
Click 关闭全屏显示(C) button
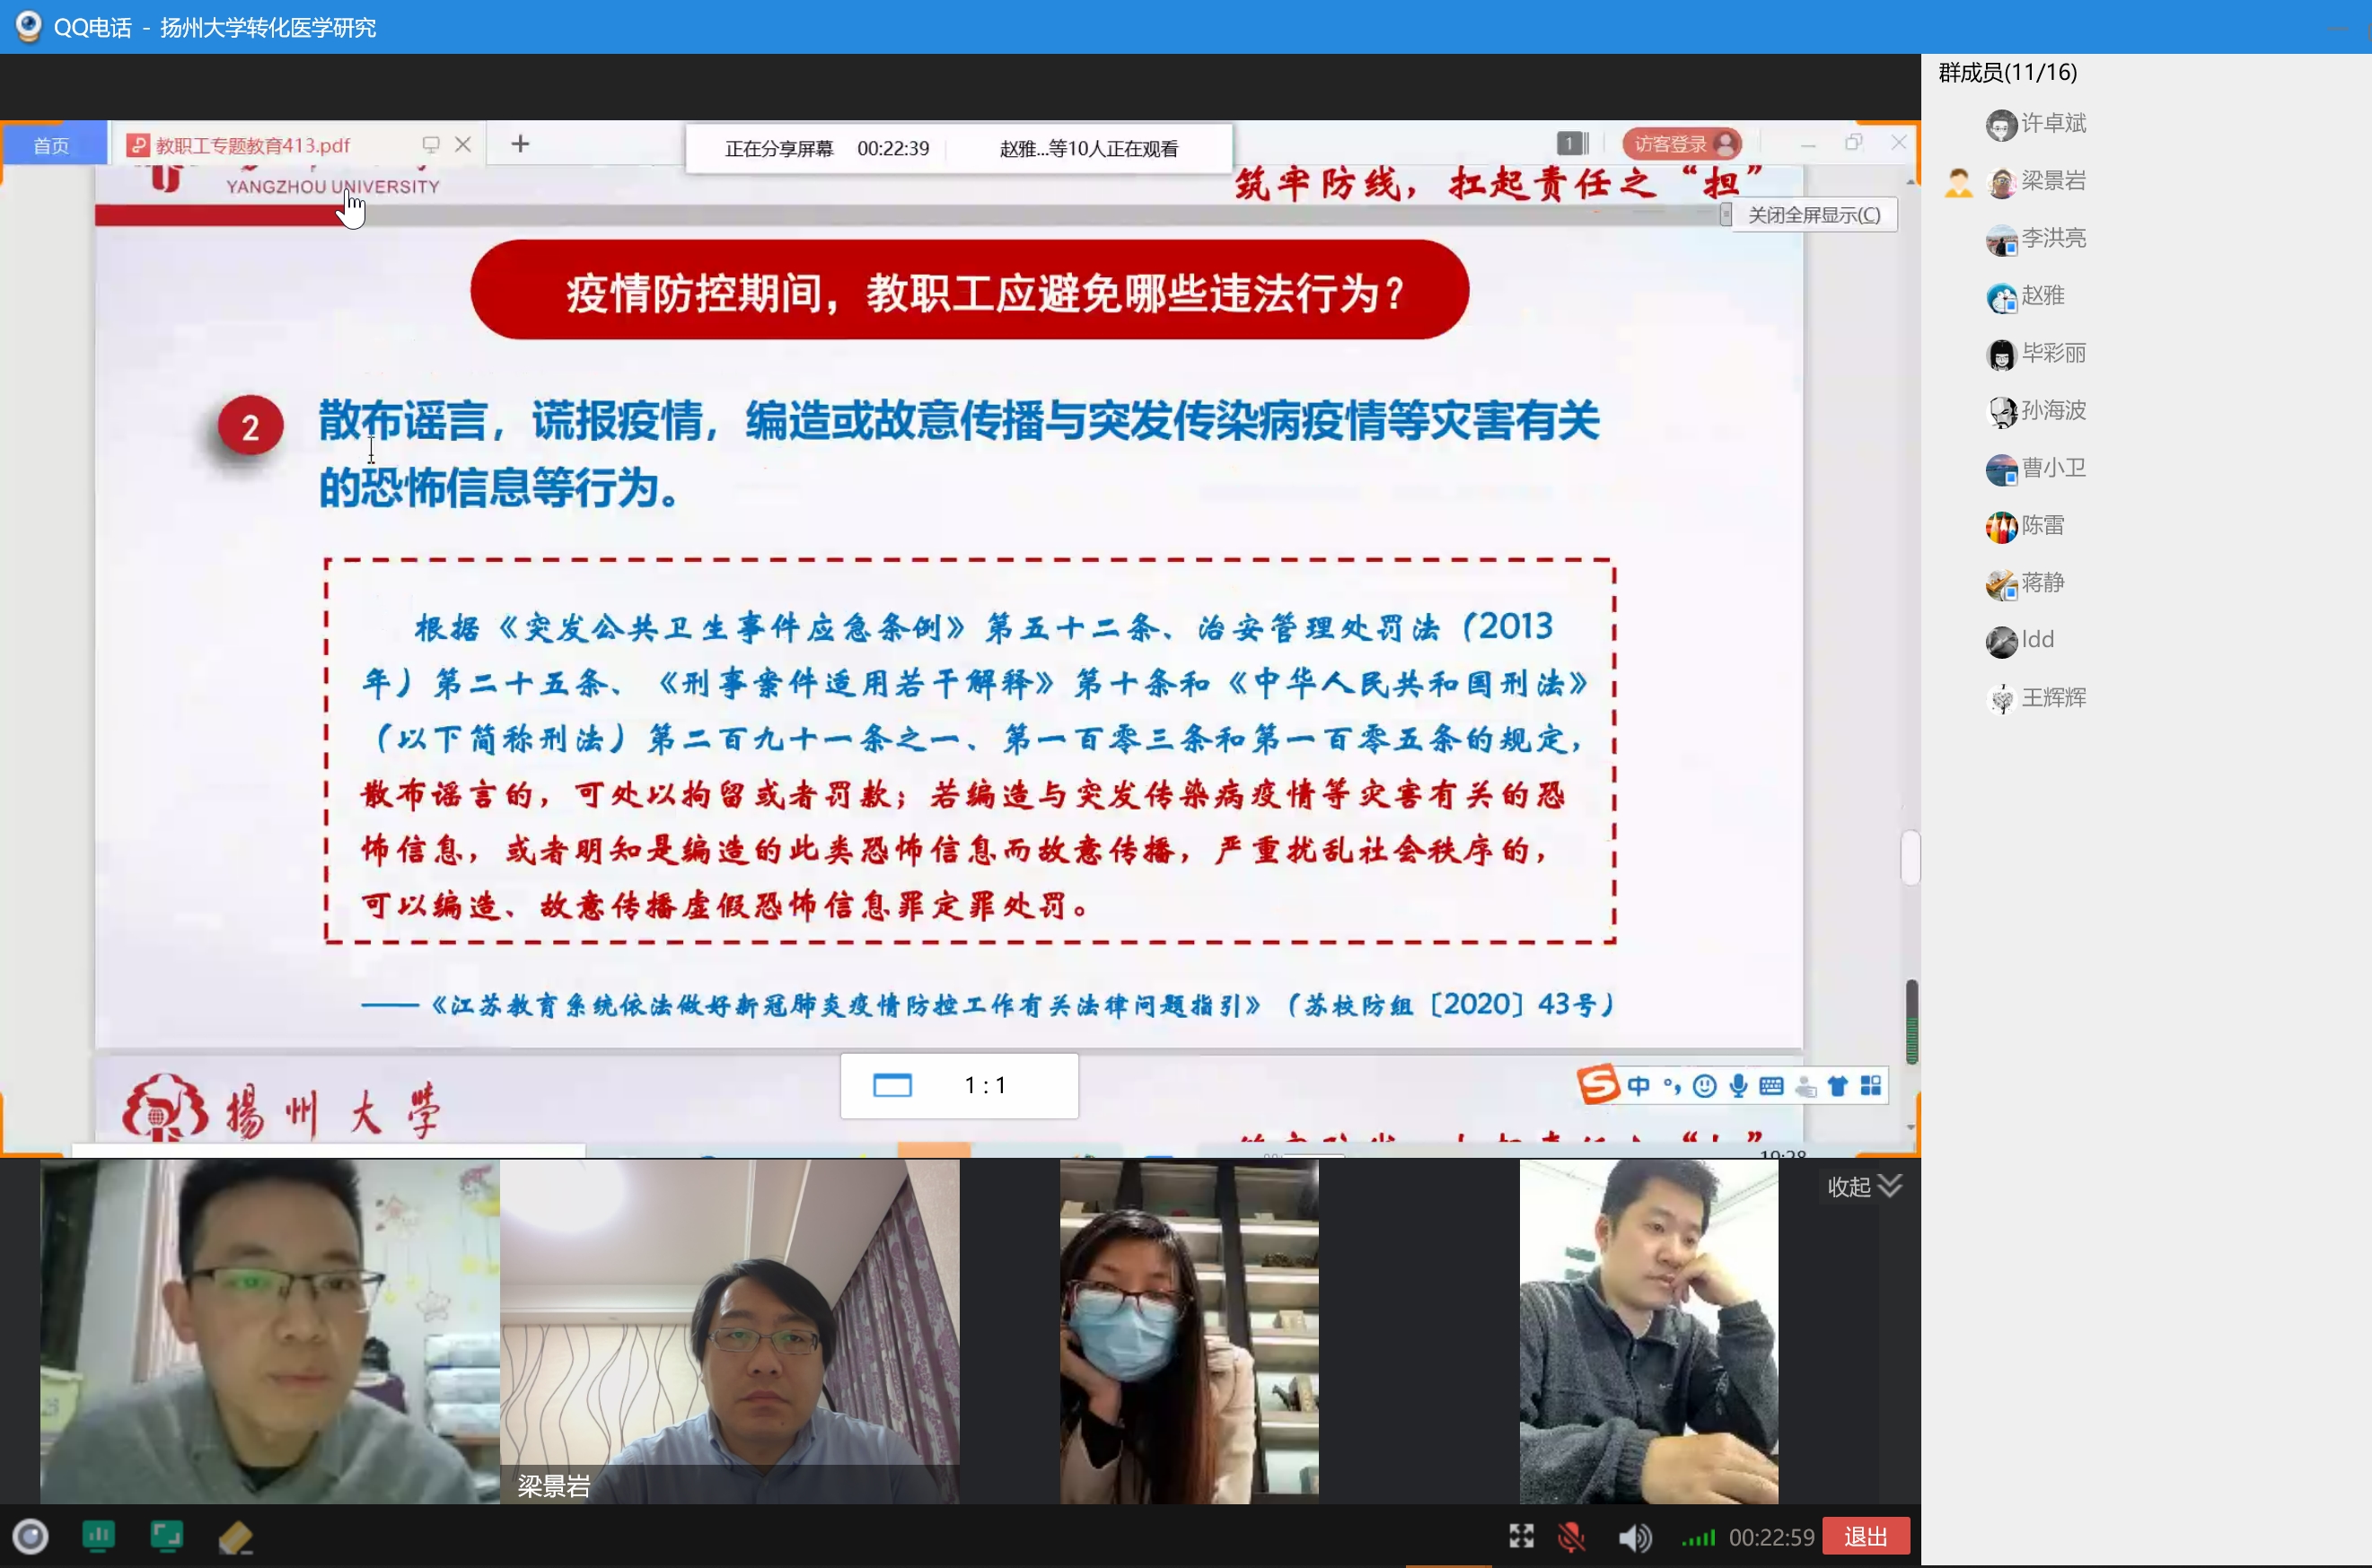pos(1813,215)
